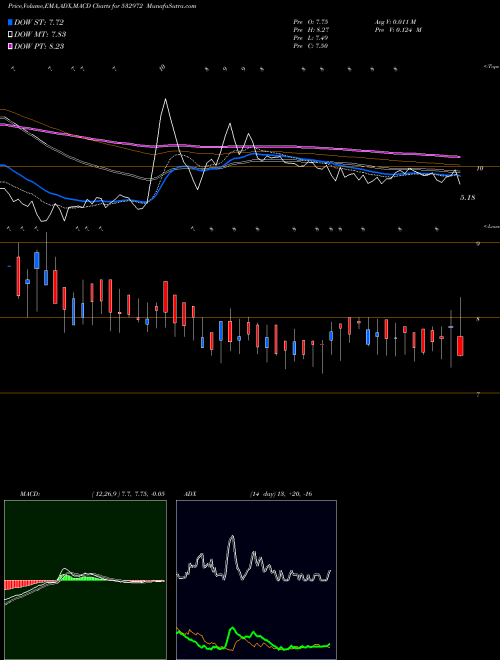The height and width of the screenshot is (660, 500).
Task: Click the 'Pre L: 7.49' low value
Action: click(311, 37)
